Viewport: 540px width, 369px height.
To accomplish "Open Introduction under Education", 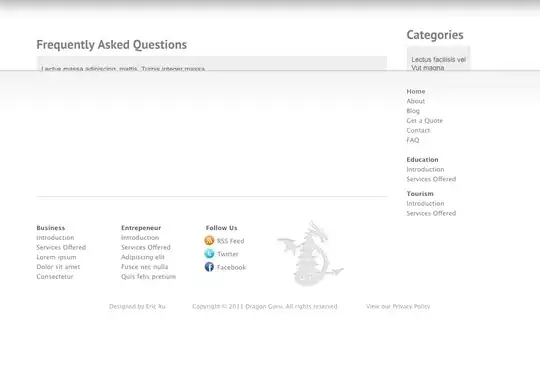I will [x=425, y=169].
